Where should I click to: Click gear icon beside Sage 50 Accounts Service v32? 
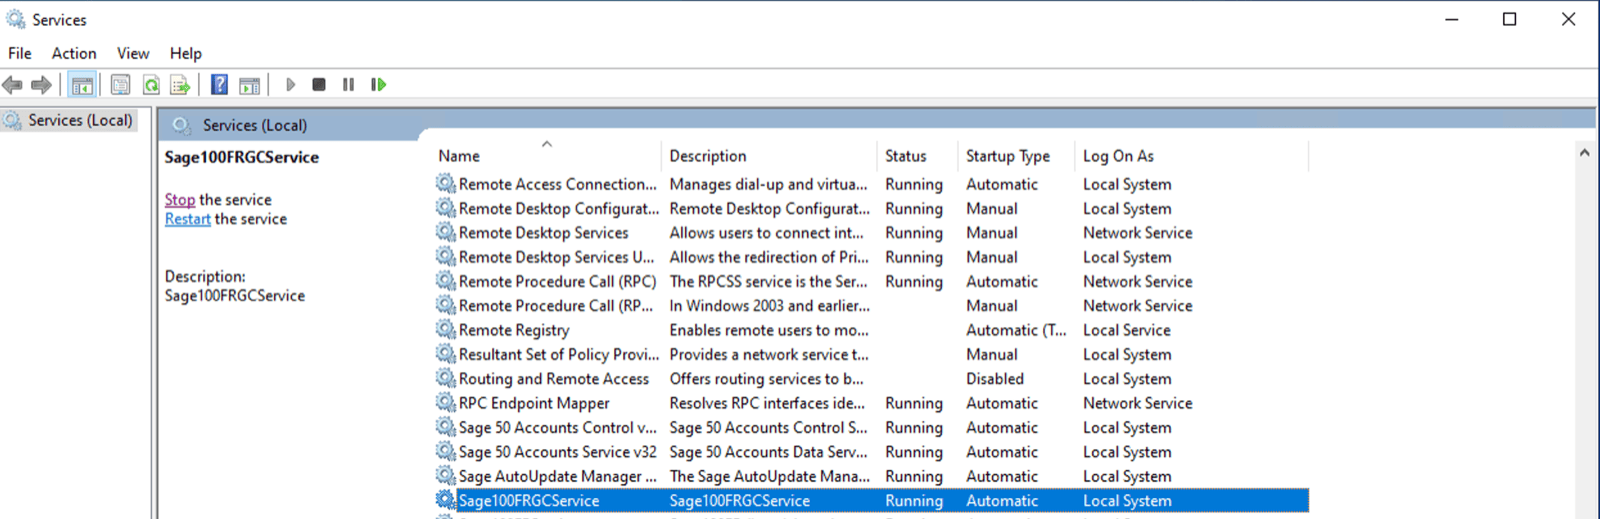[445, 451]
